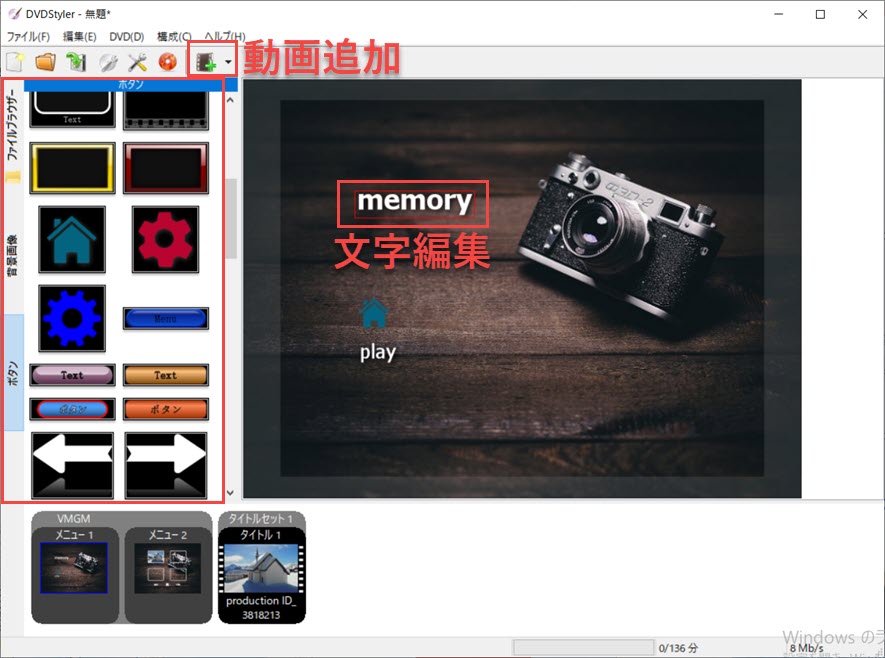885x658 pixels.
Task: Open an existing project file
Action: (x=45, y=61)
